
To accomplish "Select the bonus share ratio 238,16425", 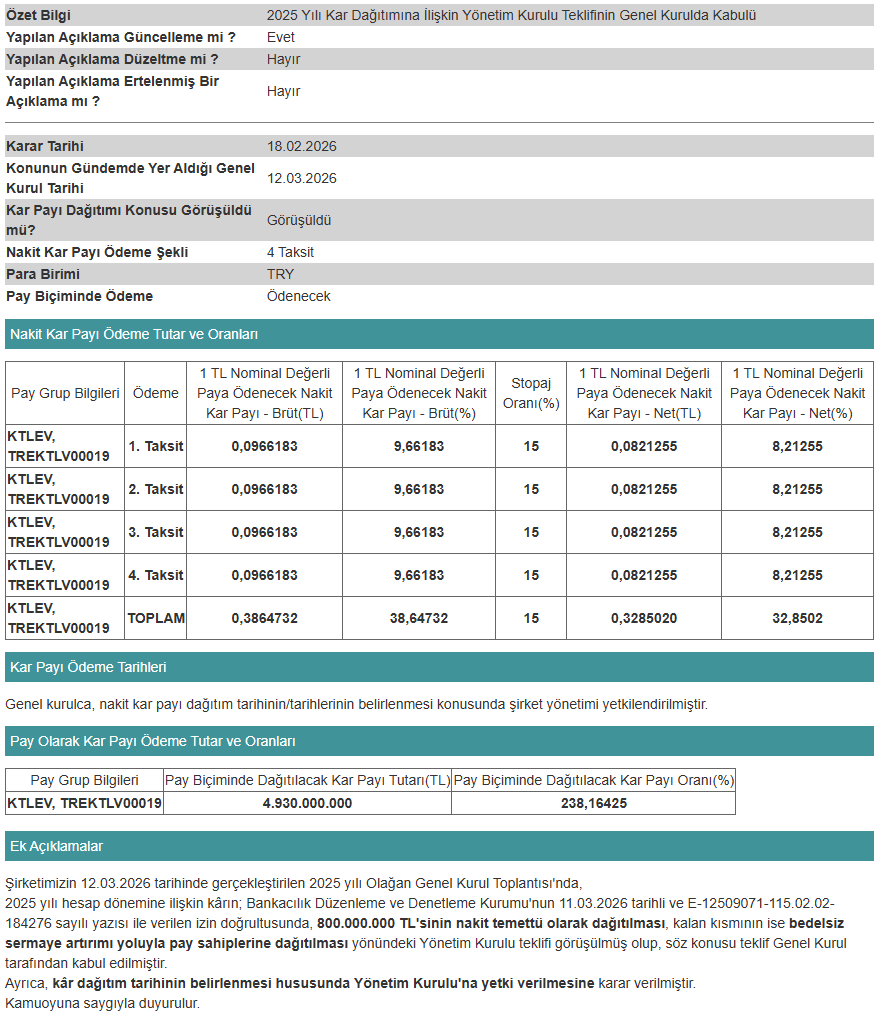I will (x=593, y=803).
